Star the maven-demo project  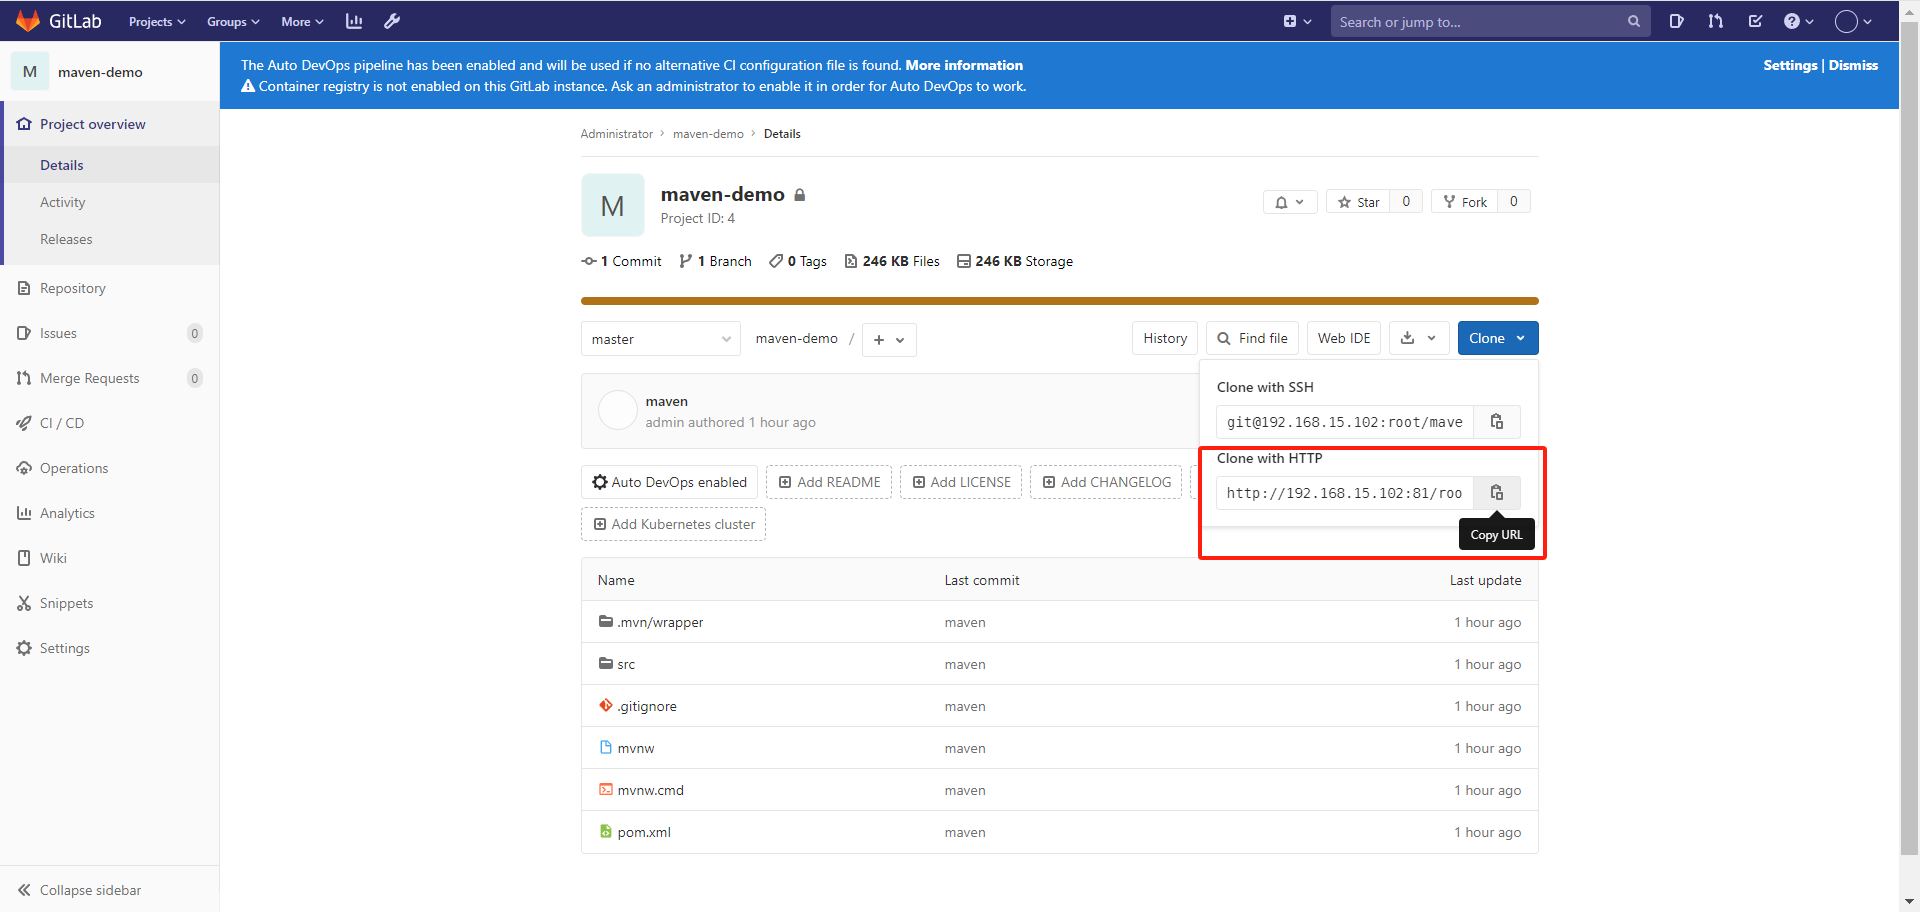[1358, 202]
